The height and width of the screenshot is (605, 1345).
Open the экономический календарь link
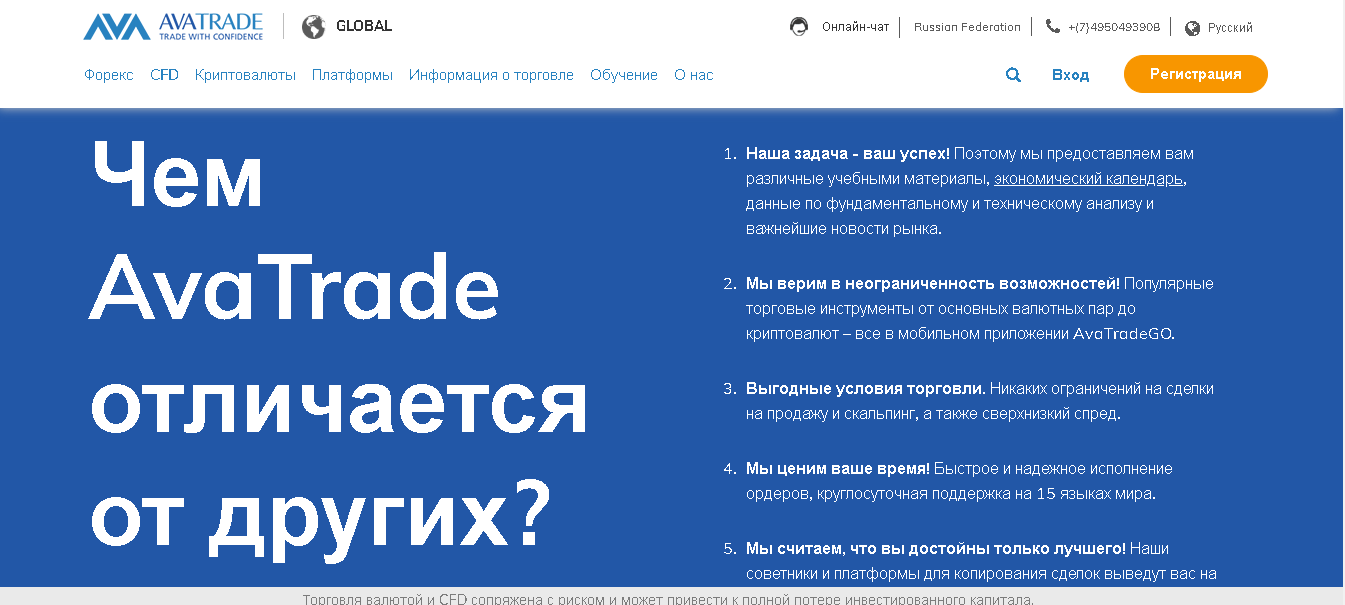pyautogui.click(x=1089, y=179)
